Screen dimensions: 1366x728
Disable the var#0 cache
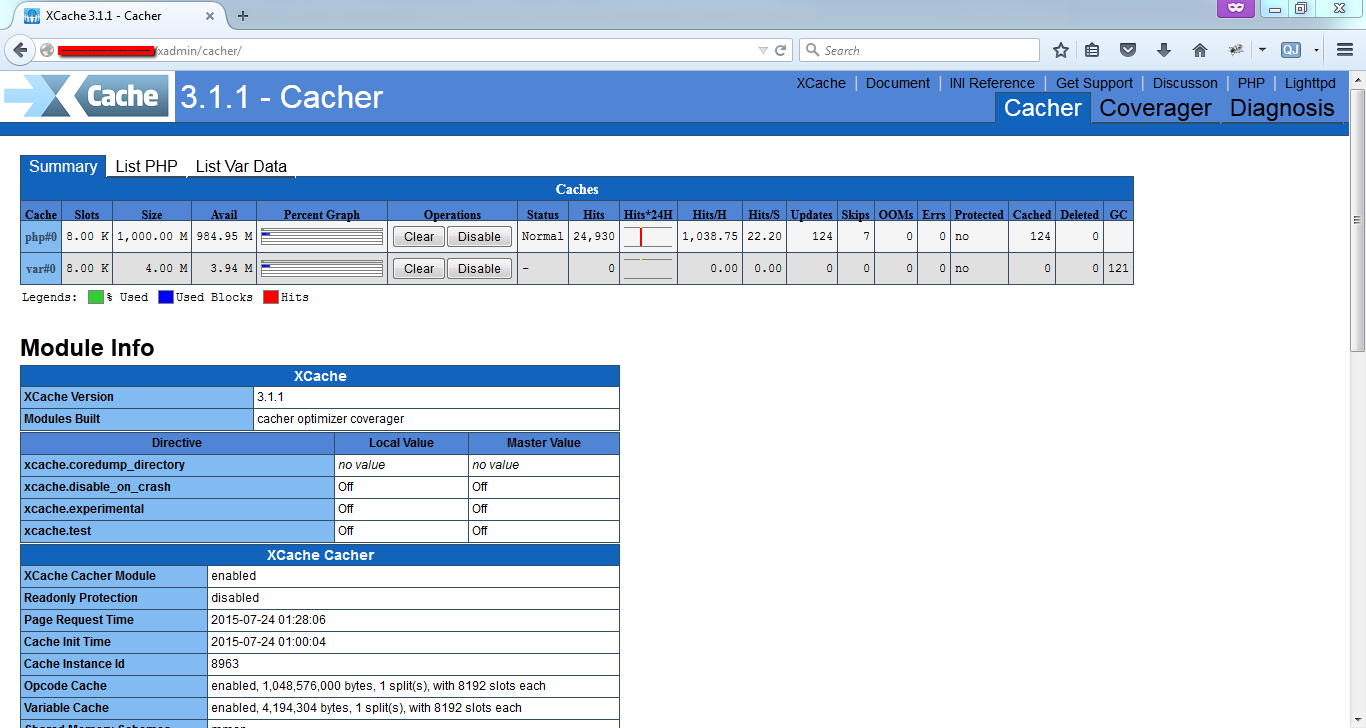[479, 268]
